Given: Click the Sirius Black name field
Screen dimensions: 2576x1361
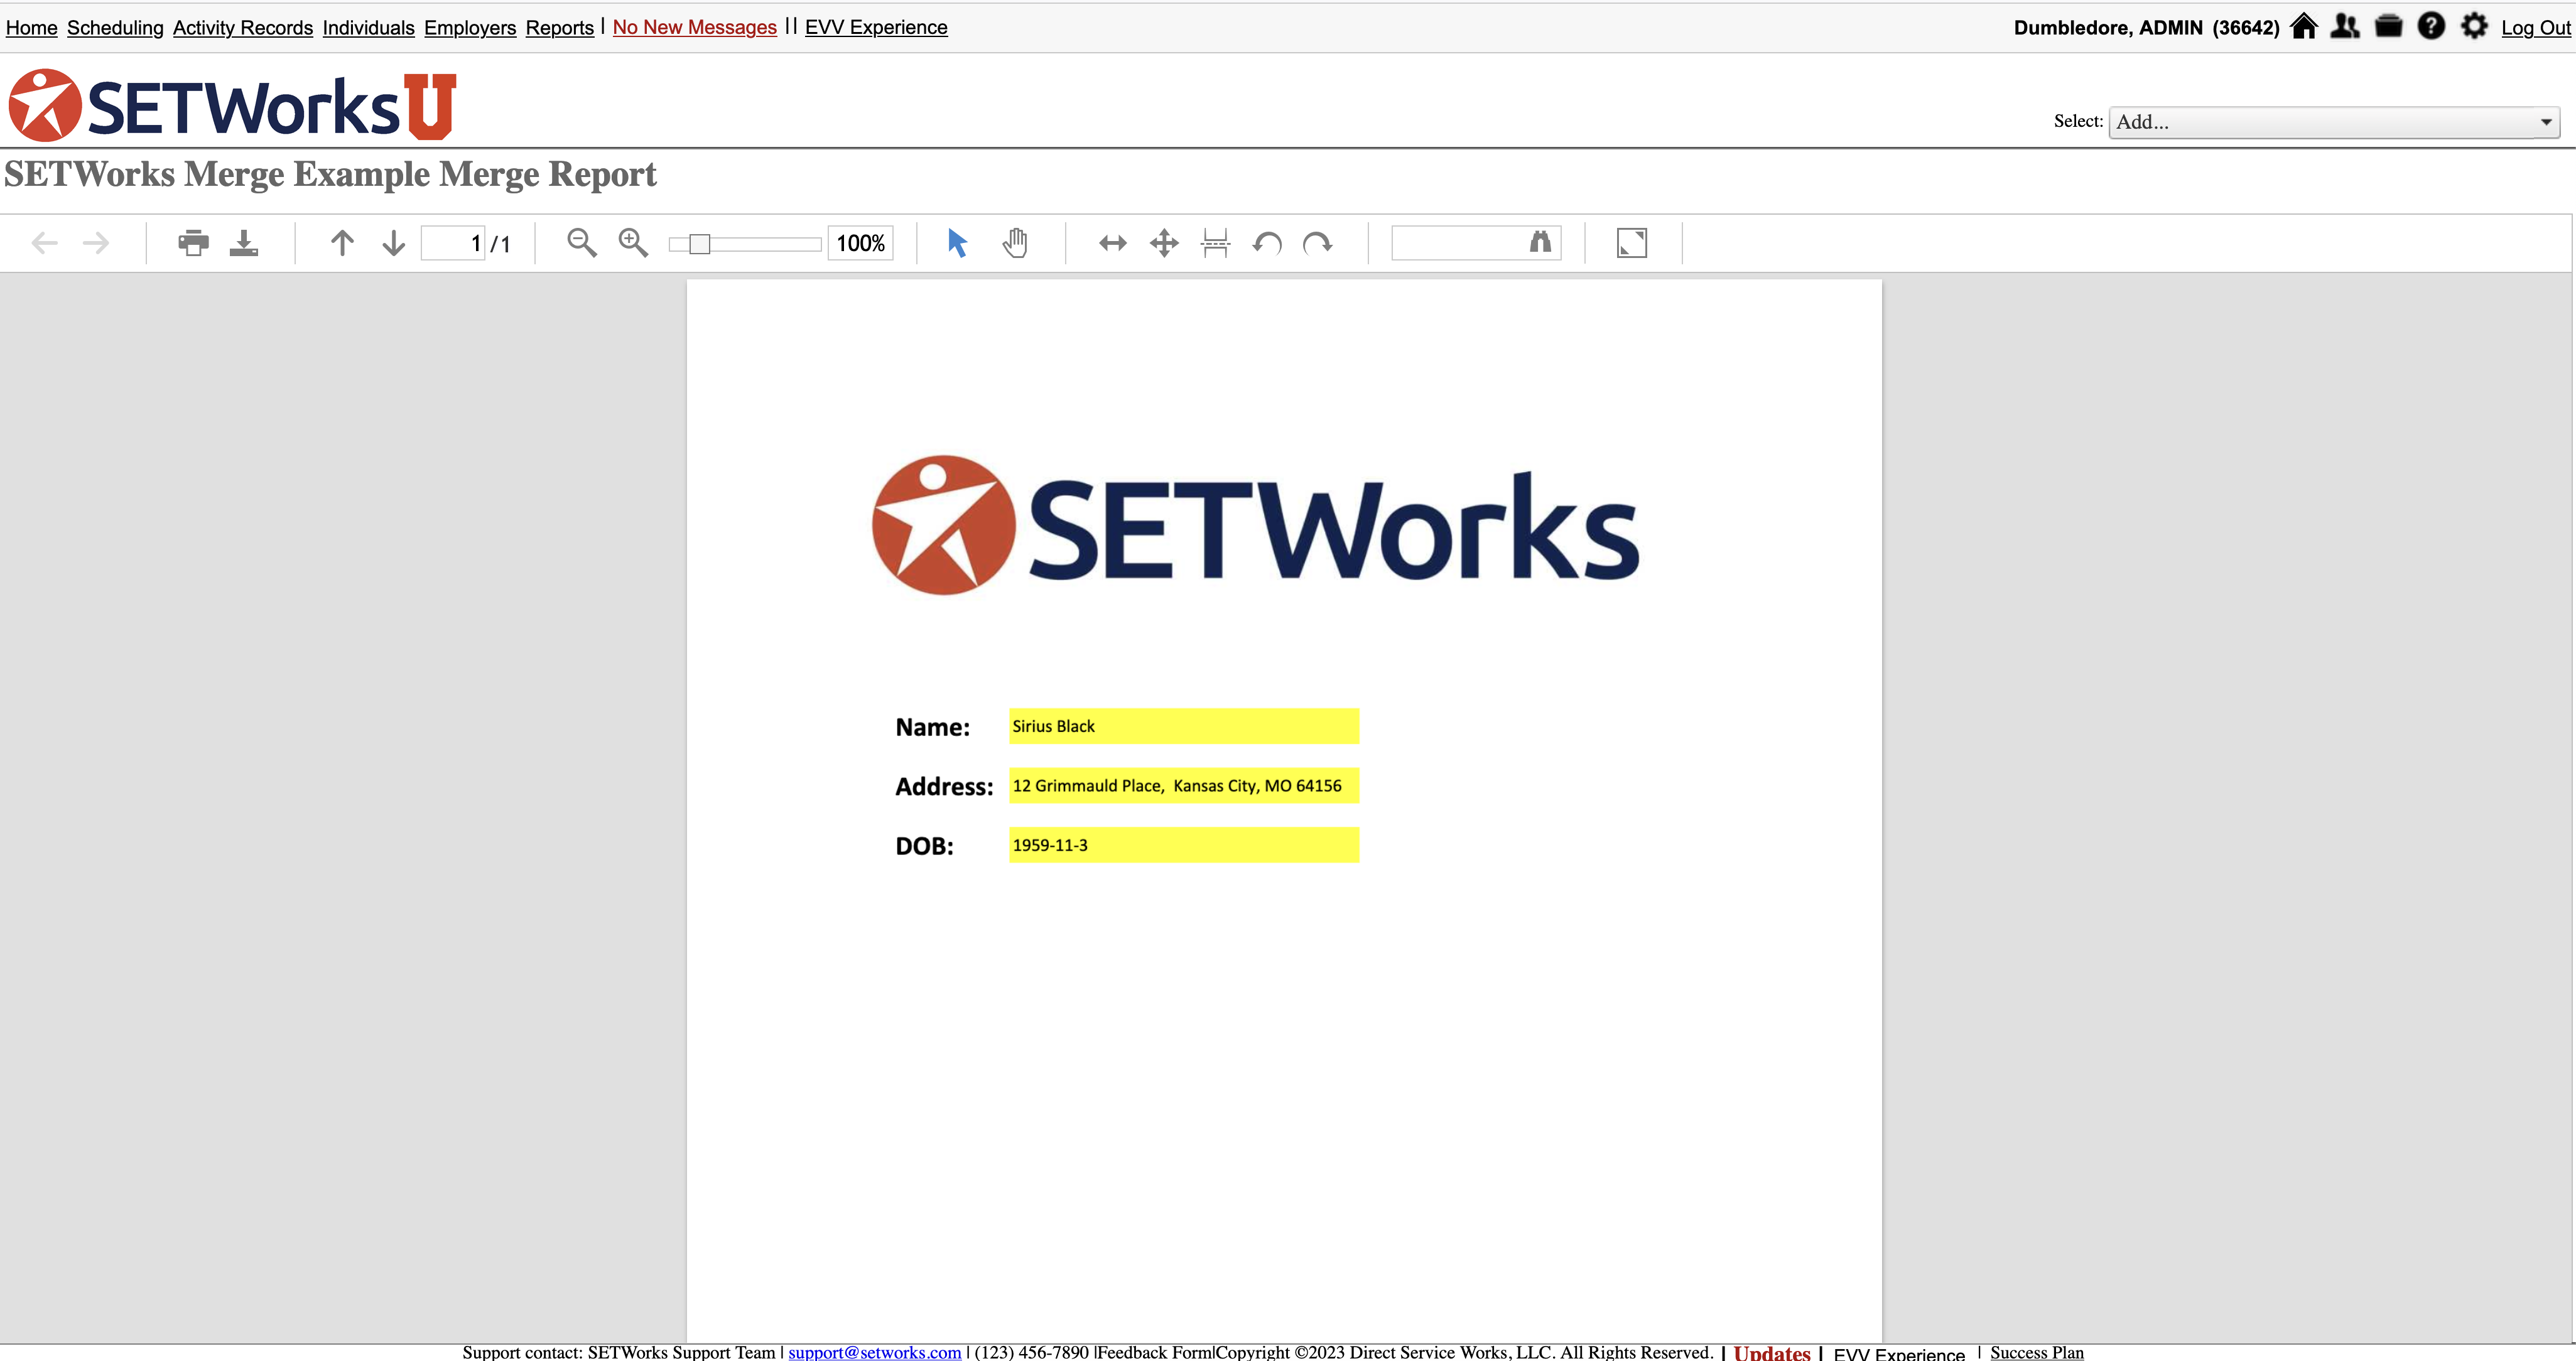Looking at the screenshot, I should tap(1184, 726).
